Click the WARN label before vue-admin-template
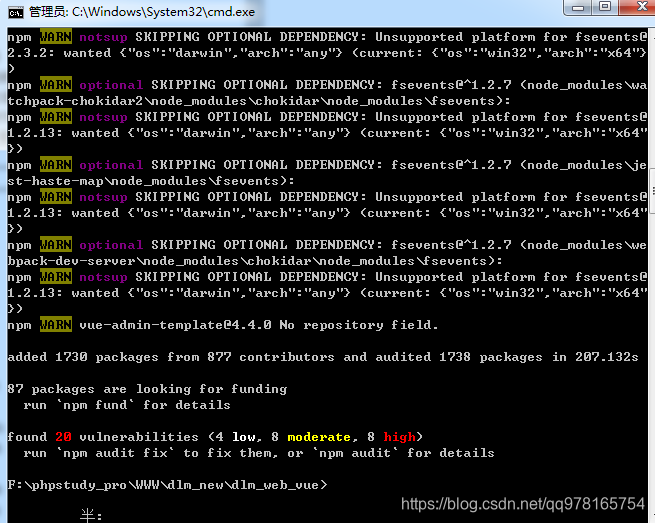The width and height of the screenshot is (655, 523). pos(56,325)
